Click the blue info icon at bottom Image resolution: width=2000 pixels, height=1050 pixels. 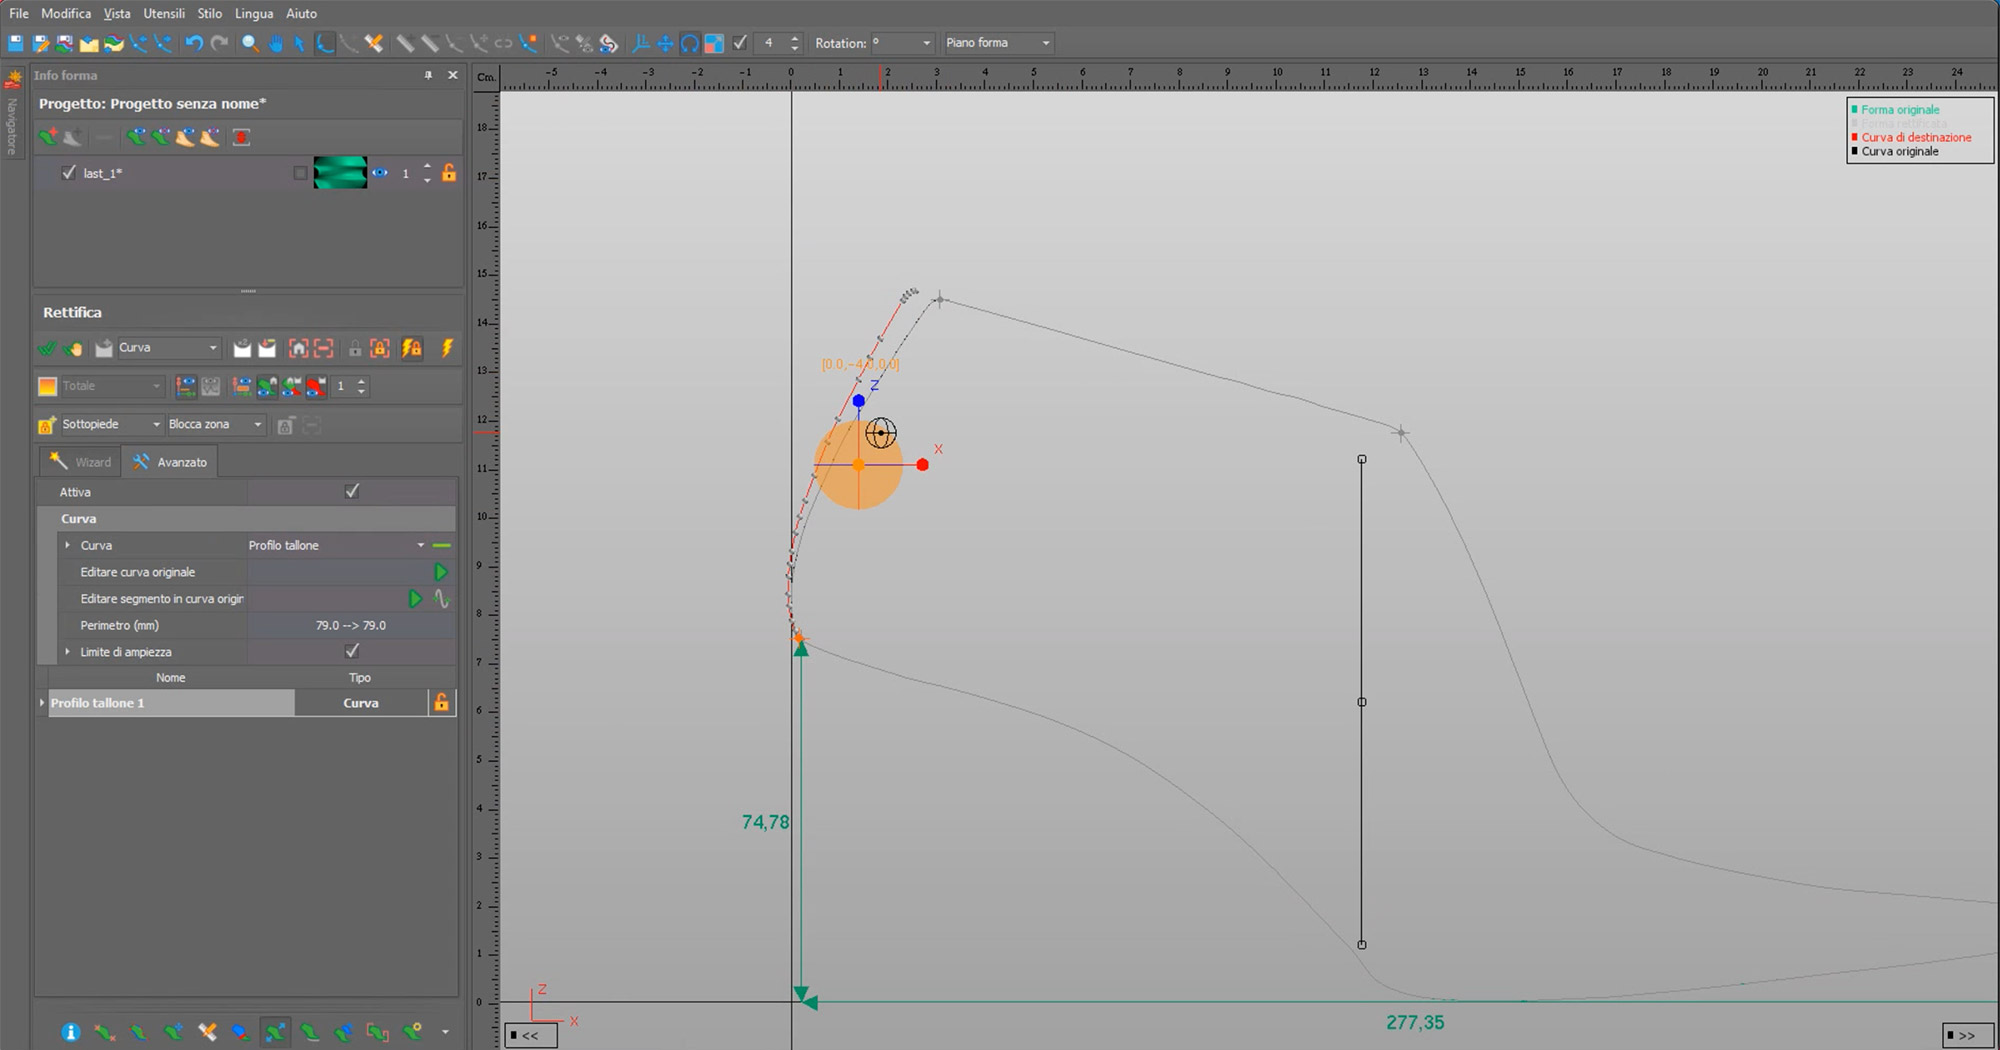70,1032
